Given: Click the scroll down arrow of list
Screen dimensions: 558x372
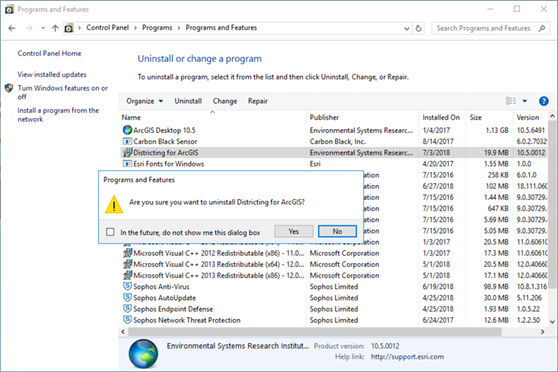Looking at the screenshot, I should [552, 321].
